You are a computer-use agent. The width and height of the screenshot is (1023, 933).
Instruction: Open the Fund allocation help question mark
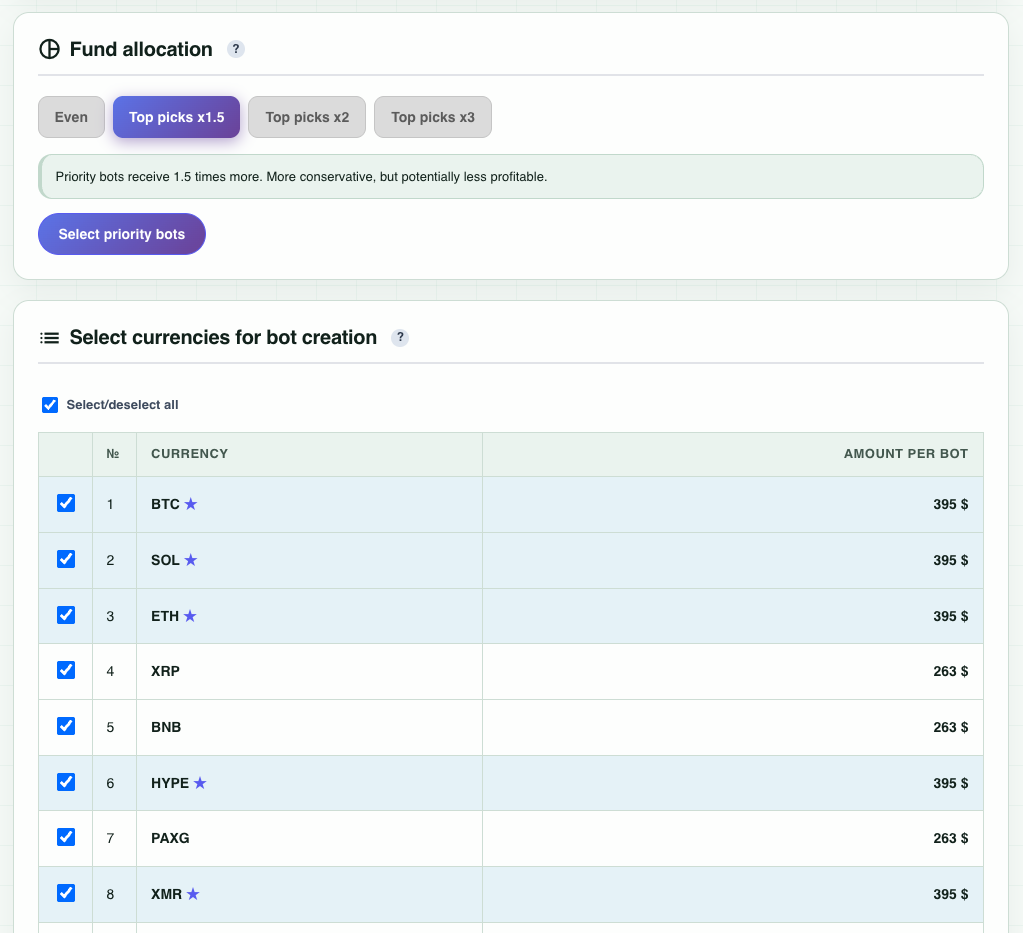(236, 49)
